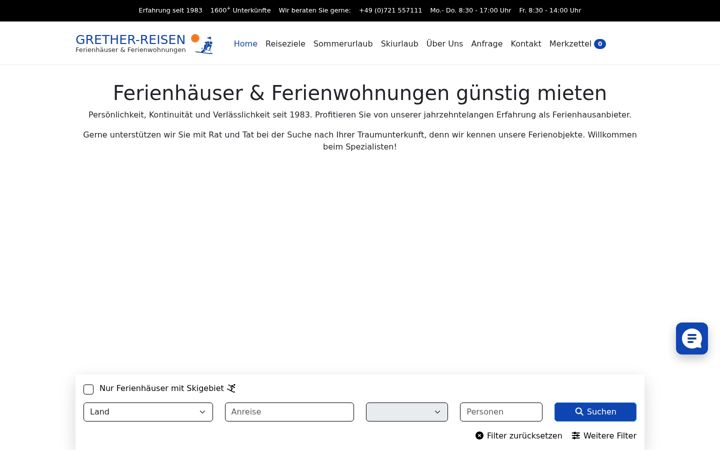Go to the Home menu item

245,44
